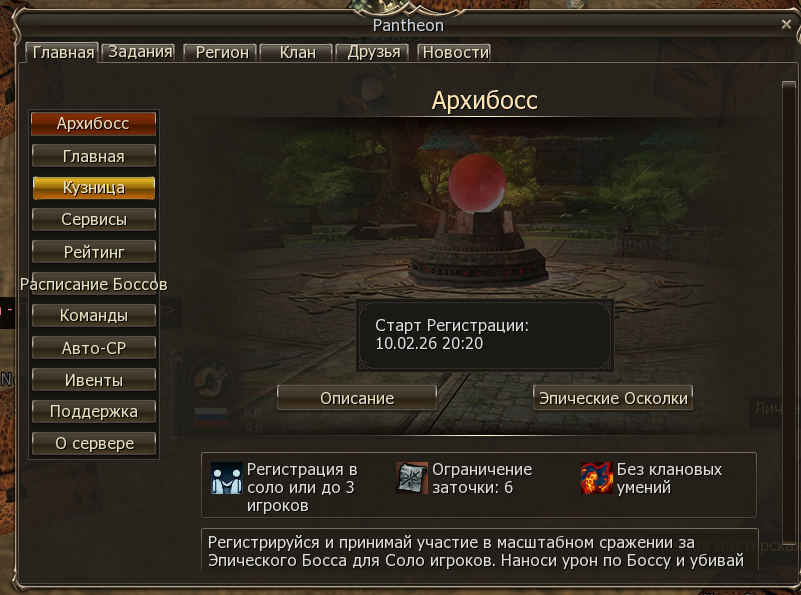Click the enchant limit scroll icon

click(x=412, y=478)
